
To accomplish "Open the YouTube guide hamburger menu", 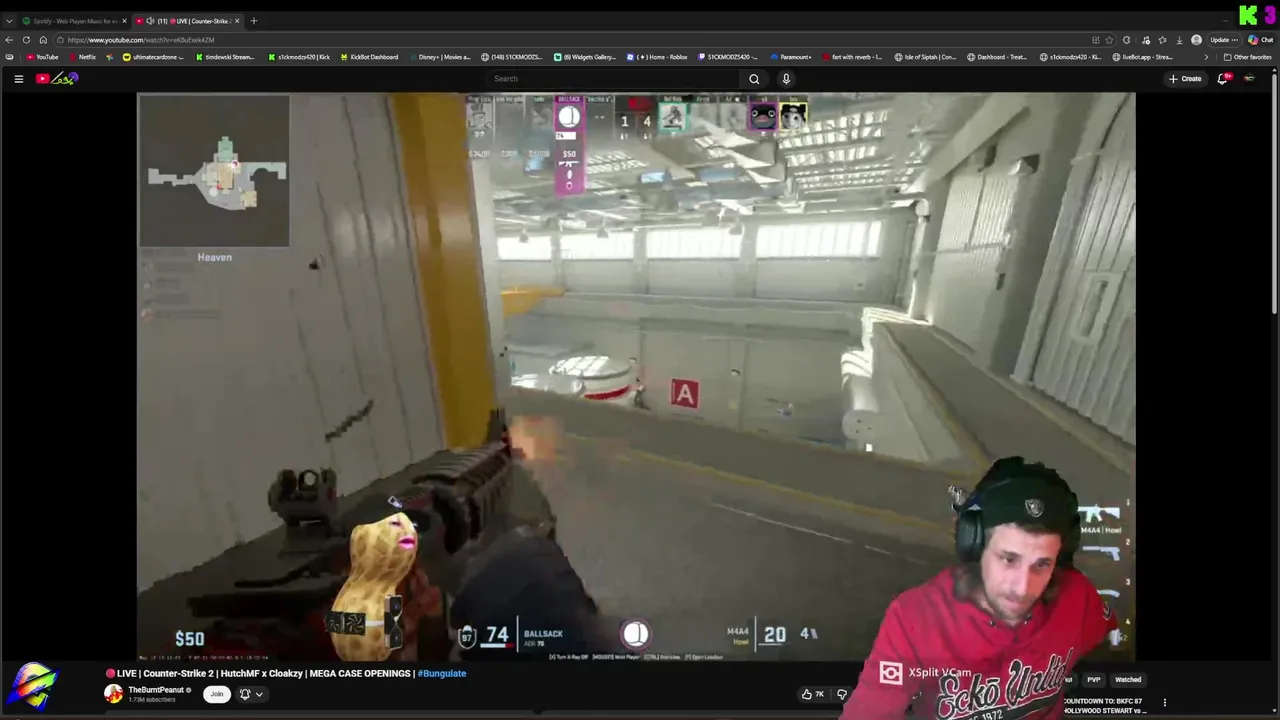I will click(x=18, y=78).
